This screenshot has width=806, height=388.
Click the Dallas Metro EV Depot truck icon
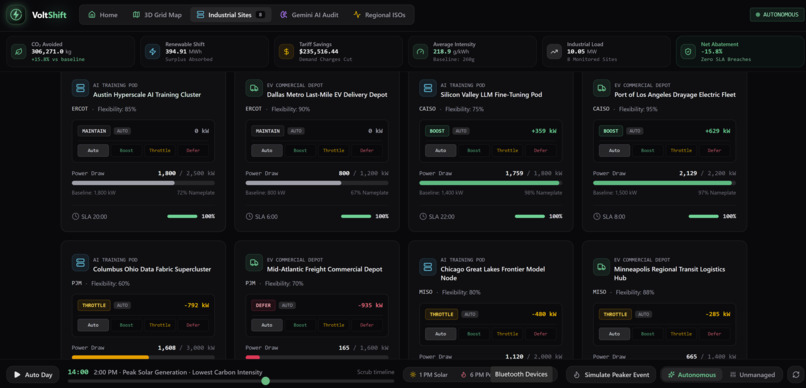[x=254, y=88]
